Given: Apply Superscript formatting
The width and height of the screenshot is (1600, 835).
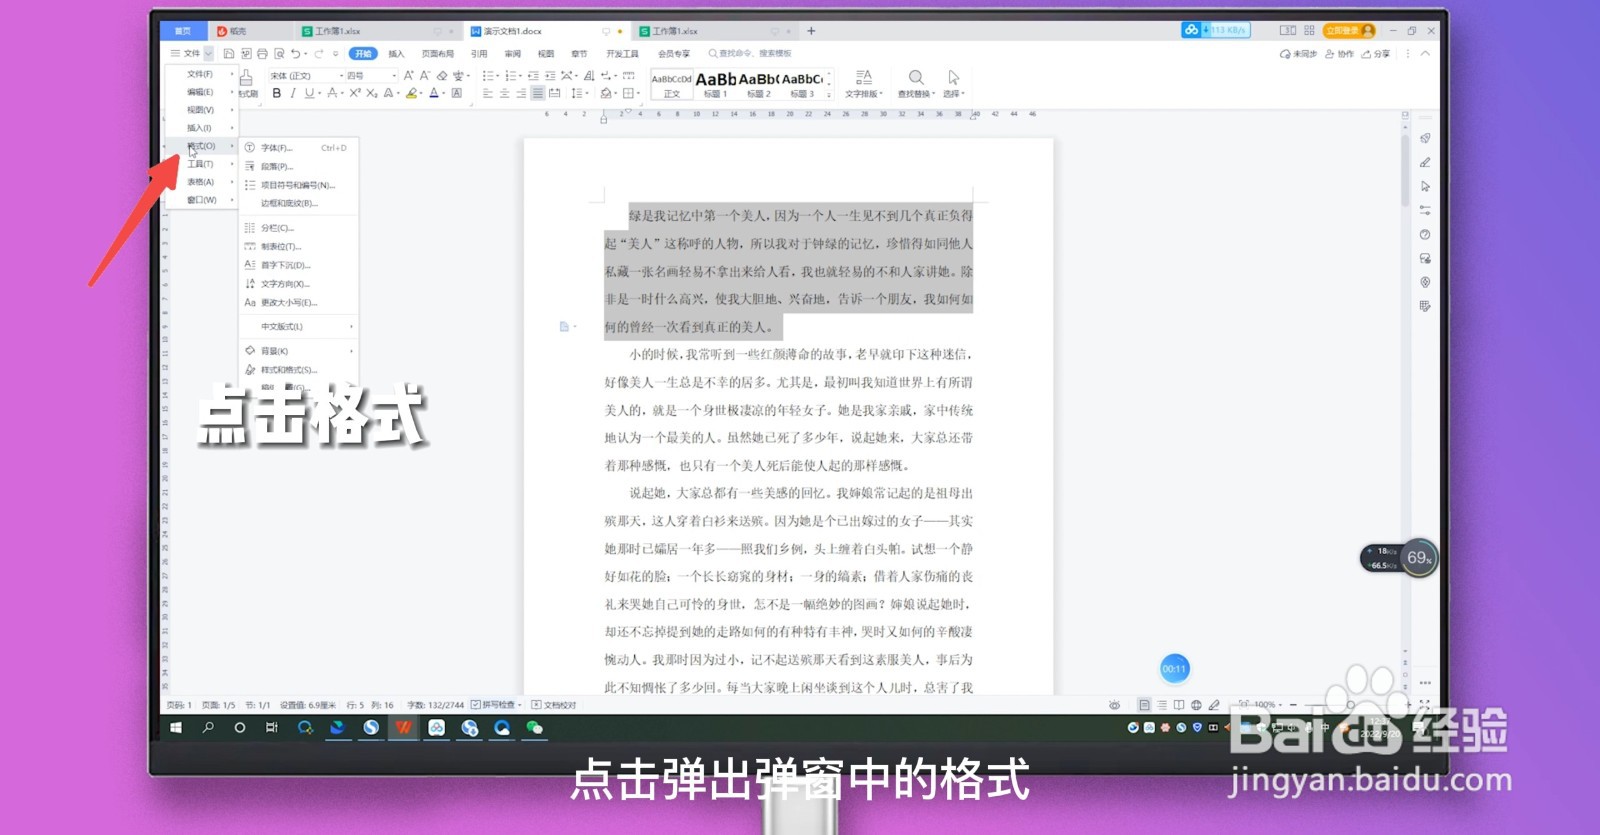Looking at the screenshot, I should click(x=355, y=93).
